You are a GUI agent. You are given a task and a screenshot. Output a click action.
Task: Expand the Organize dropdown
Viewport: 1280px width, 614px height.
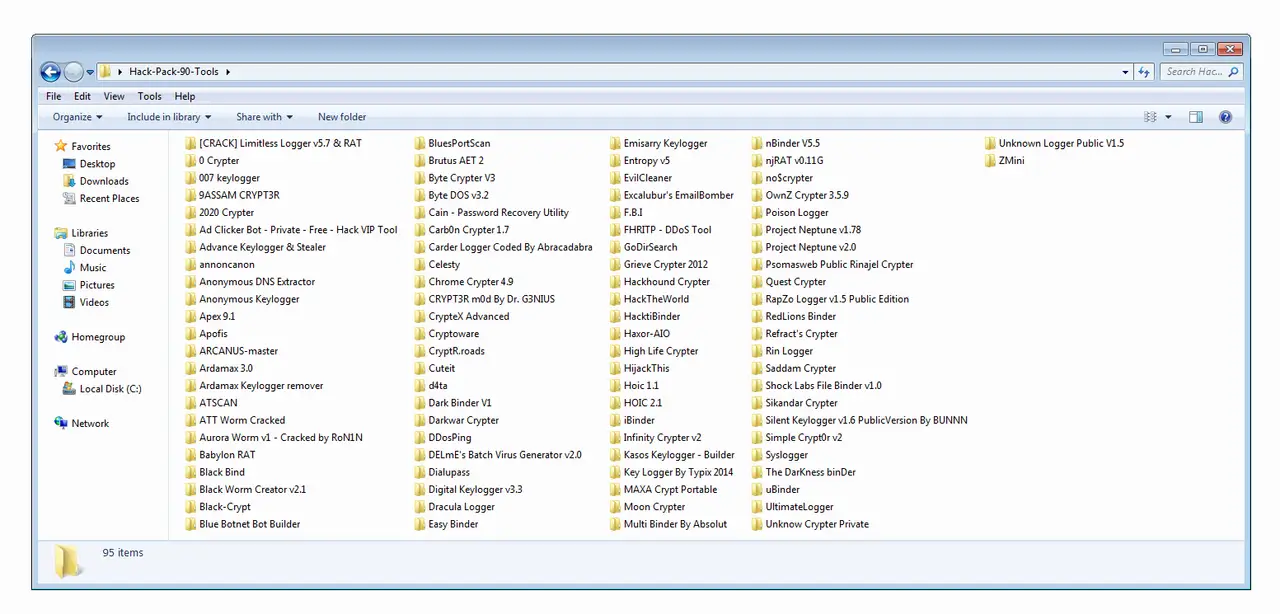[x=76, y=117]
